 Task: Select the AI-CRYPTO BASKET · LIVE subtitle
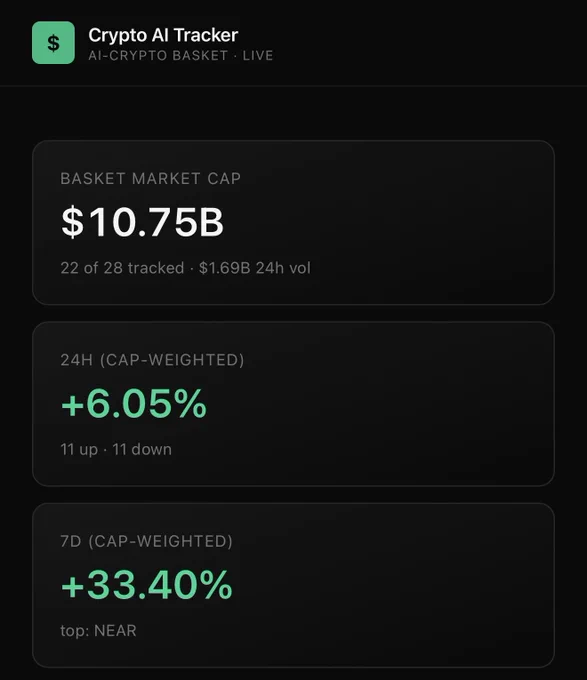pyautogui.click(x=181, y=56)
